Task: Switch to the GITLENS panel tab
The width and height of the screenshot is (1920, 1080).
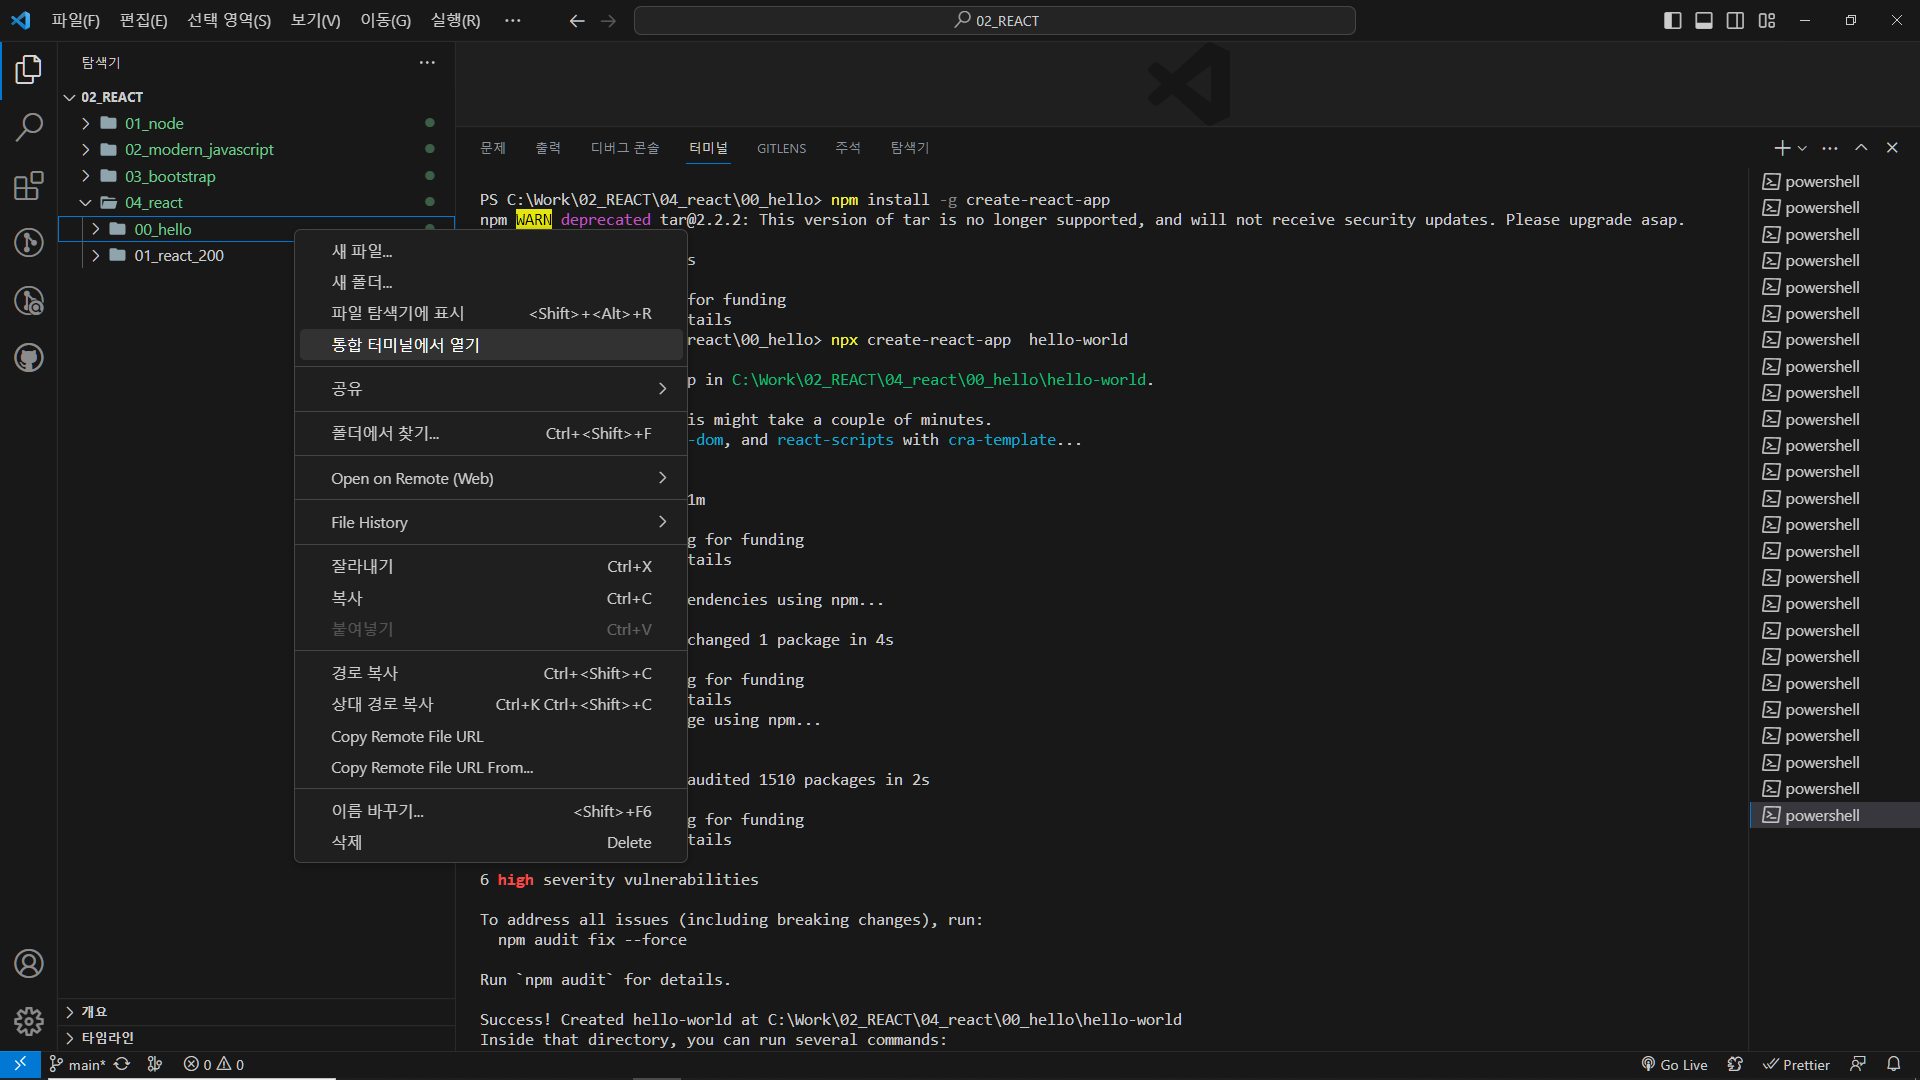Action: (781, 148)
